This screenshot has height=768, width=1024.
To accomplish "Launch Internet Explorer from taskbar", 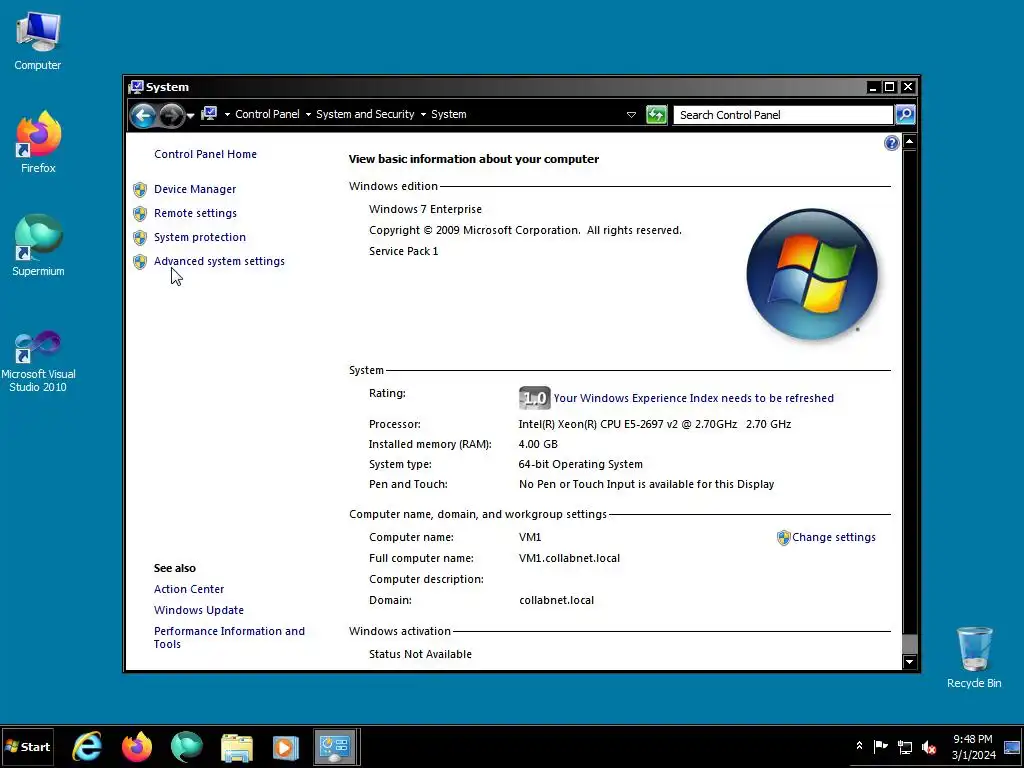I will click(87, 746).
